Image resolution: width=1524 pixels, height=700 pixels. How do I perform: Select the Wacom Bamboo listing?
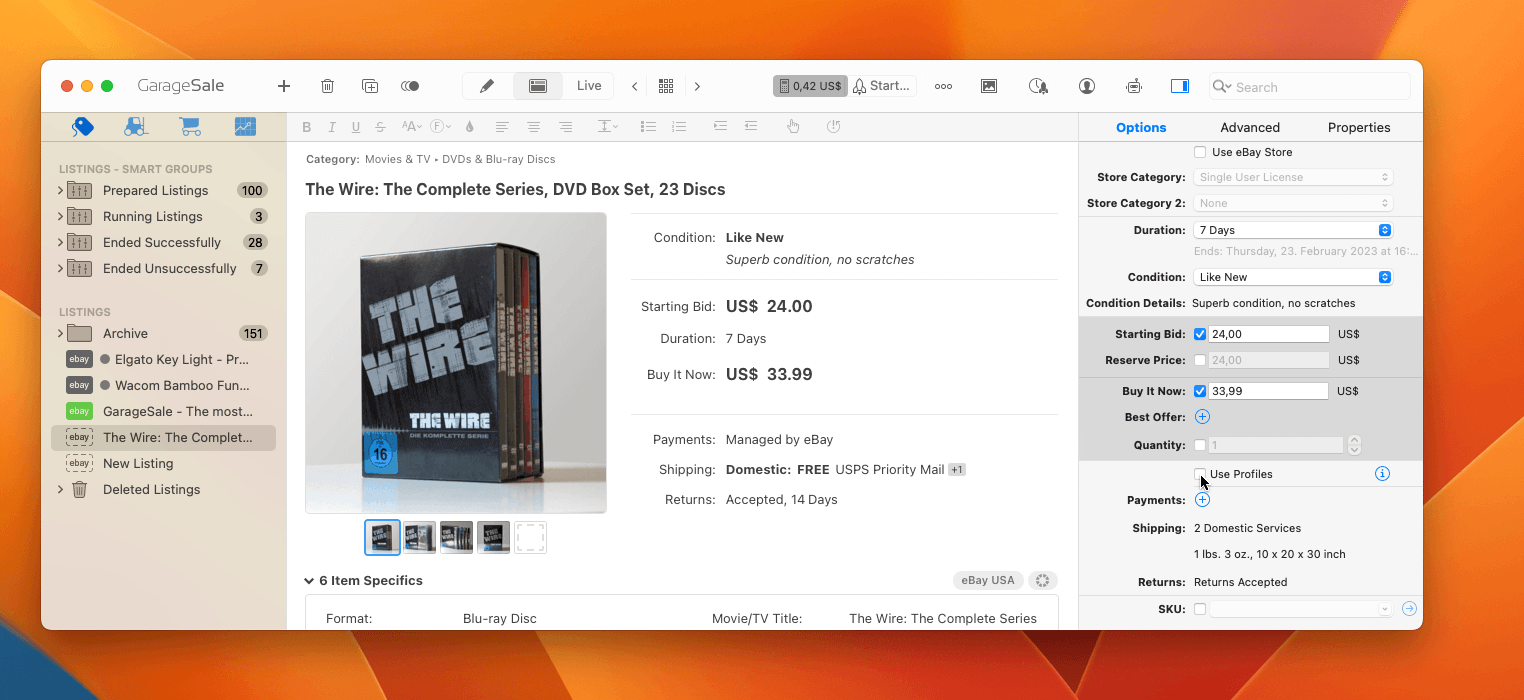[x=164, y=385]
